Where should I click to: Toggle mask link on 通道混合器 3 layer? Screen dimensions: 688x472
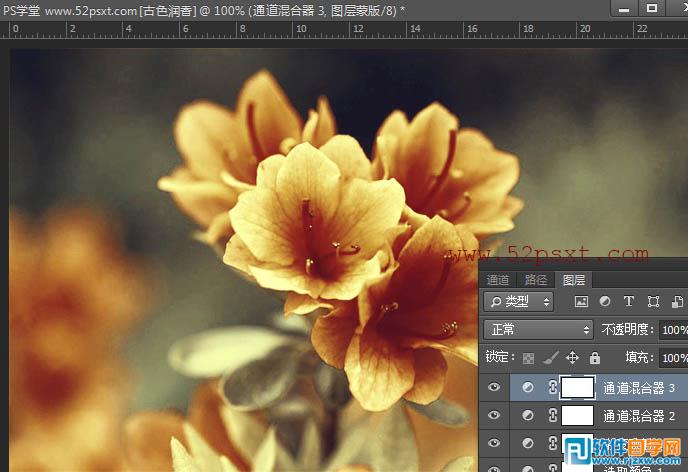point(552,388)
